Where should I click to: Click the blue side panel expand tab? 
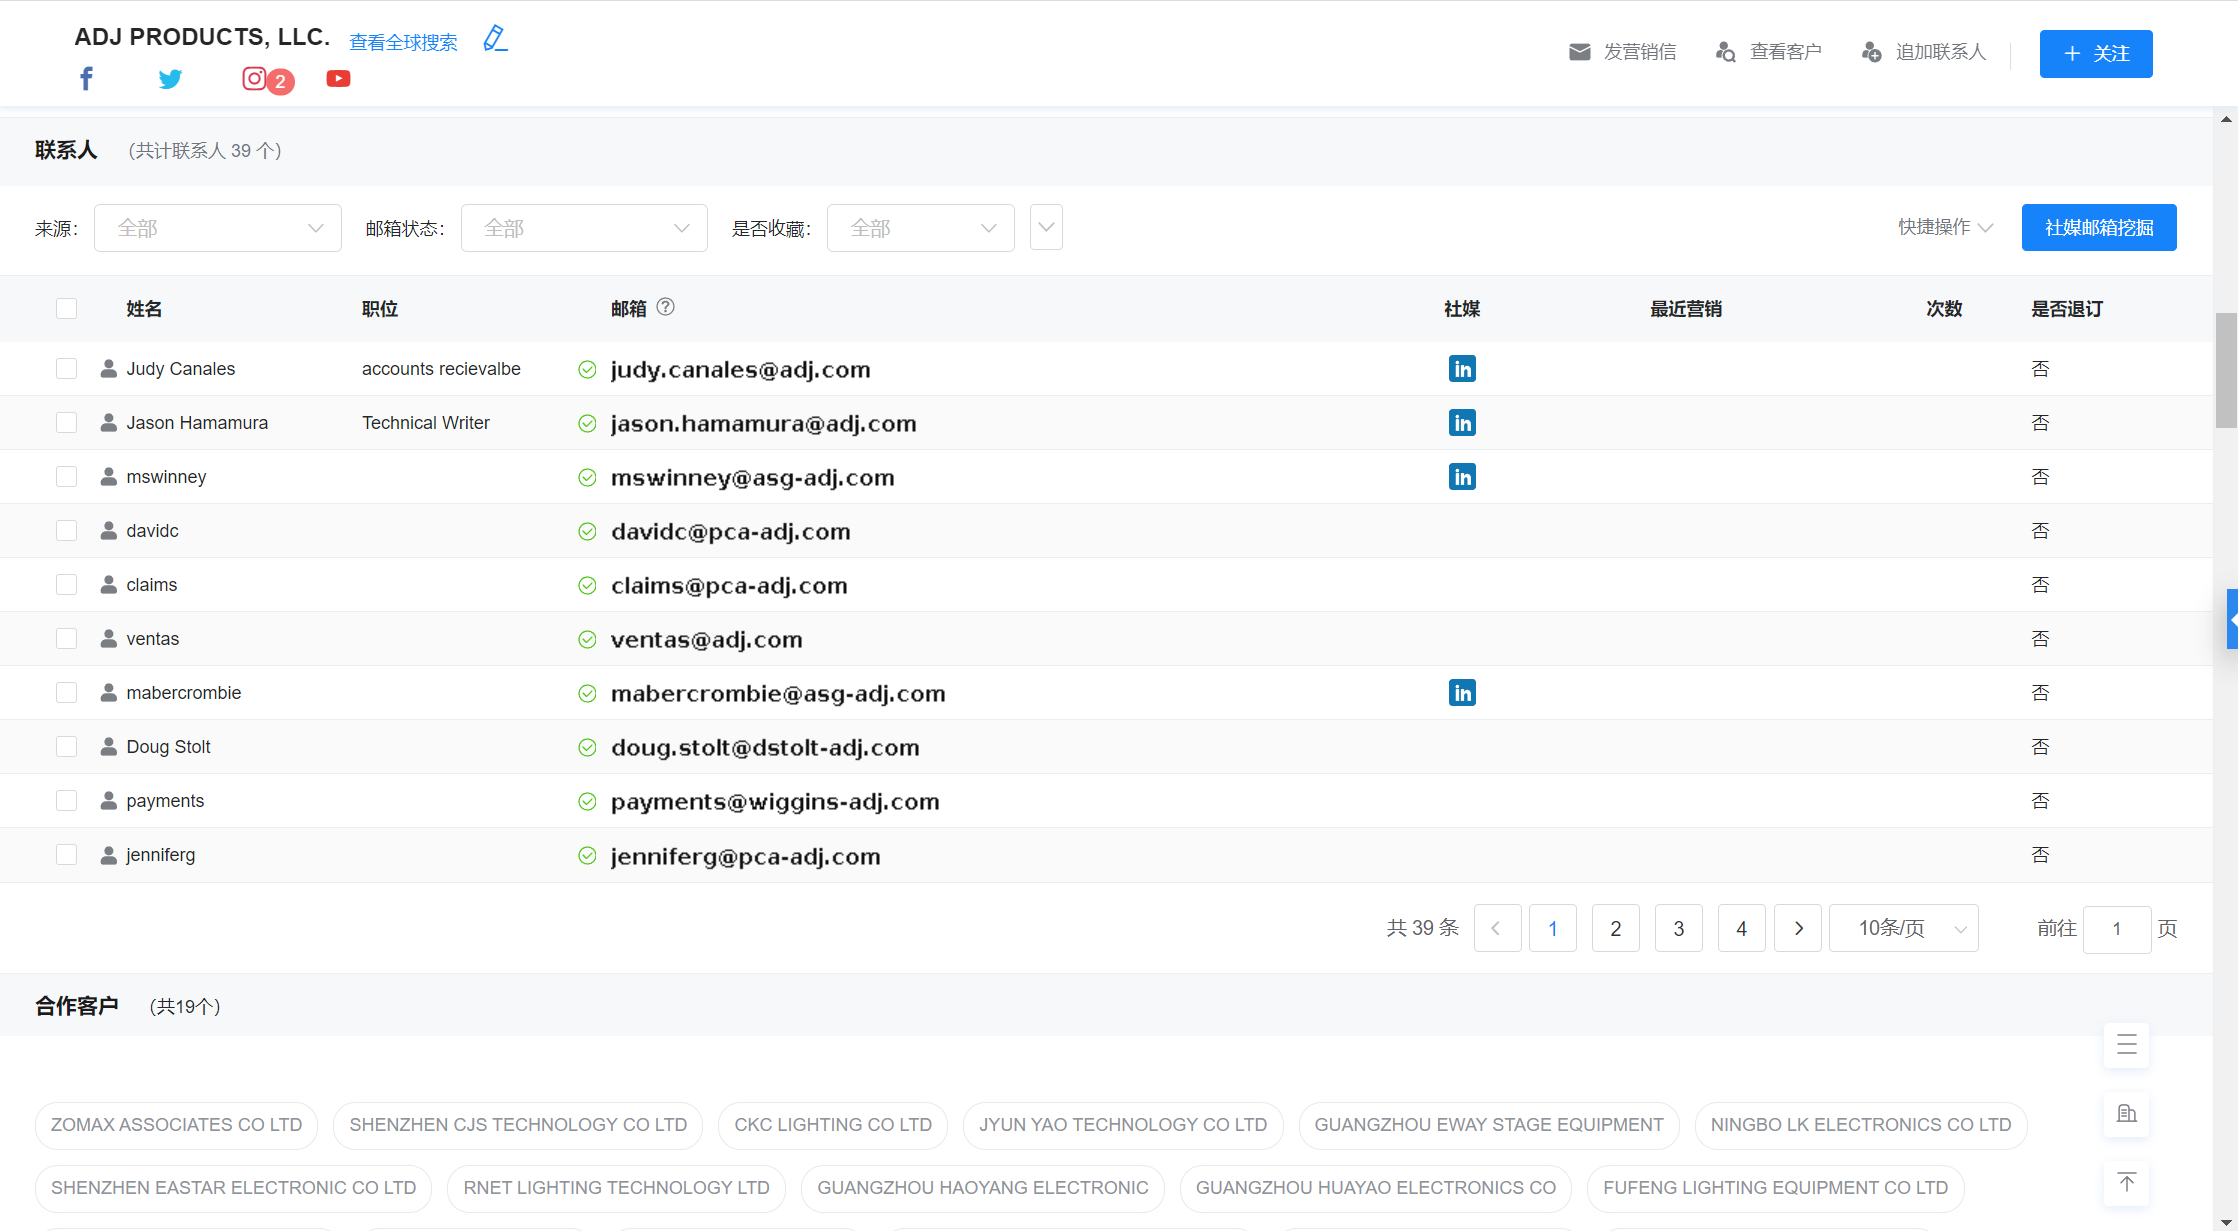click(x=2232, y=620)
